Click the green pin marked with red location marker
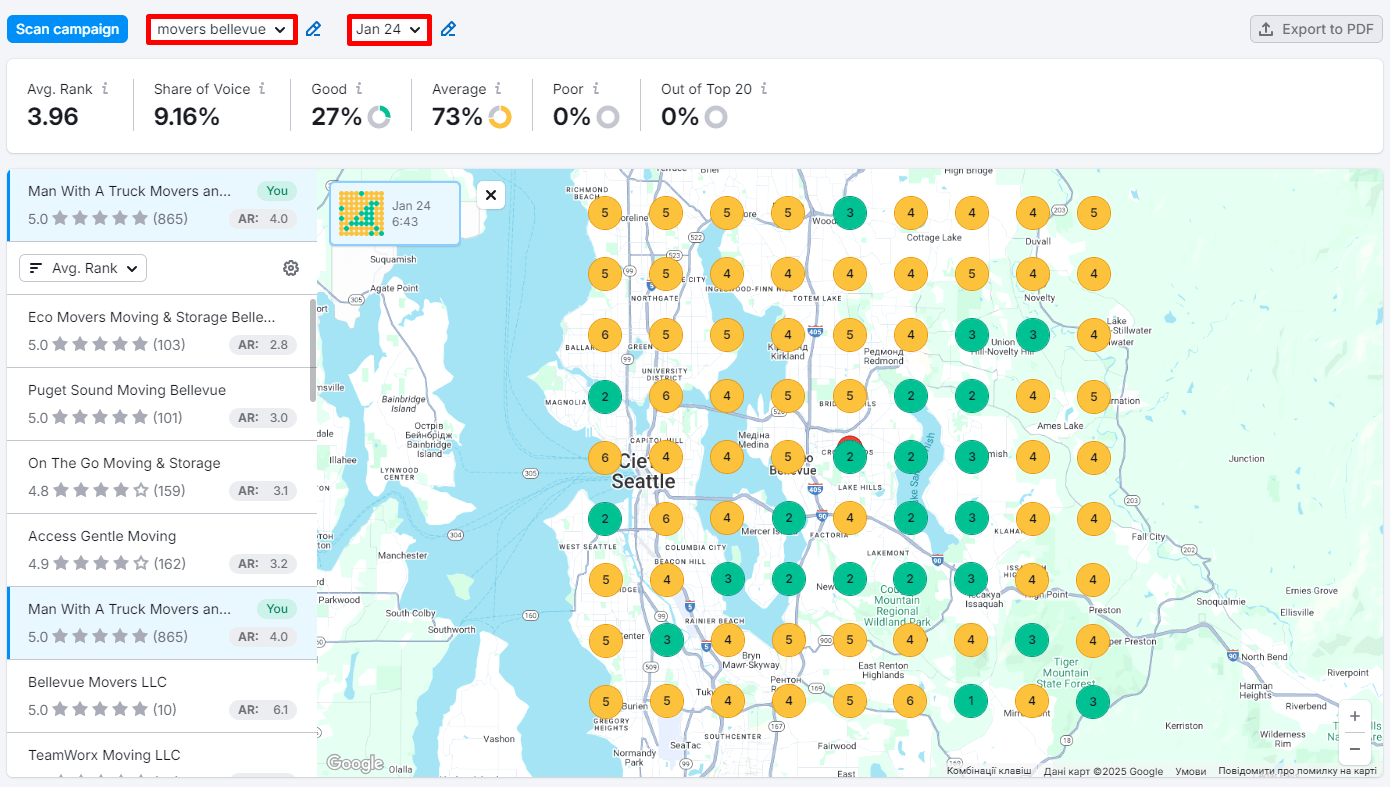 849,456
